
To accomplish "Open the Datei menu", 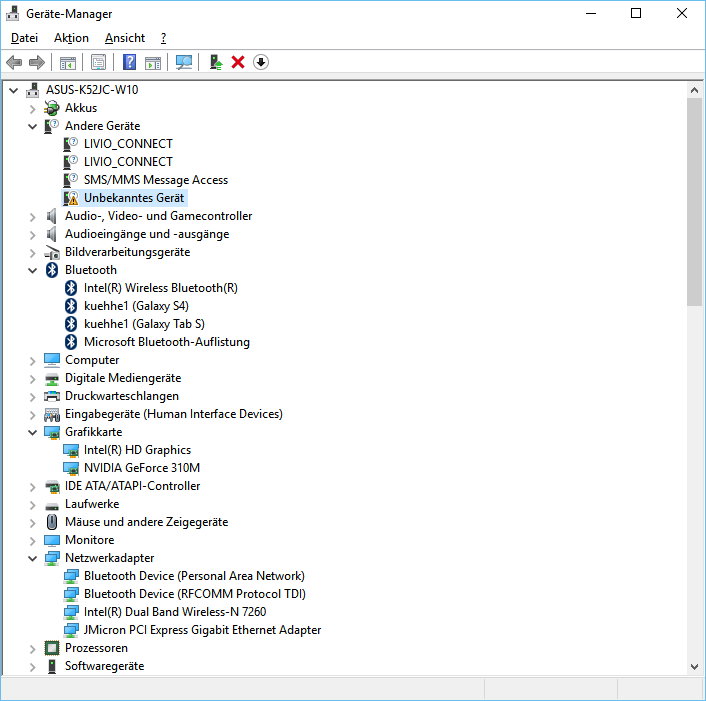I will 24,38.
